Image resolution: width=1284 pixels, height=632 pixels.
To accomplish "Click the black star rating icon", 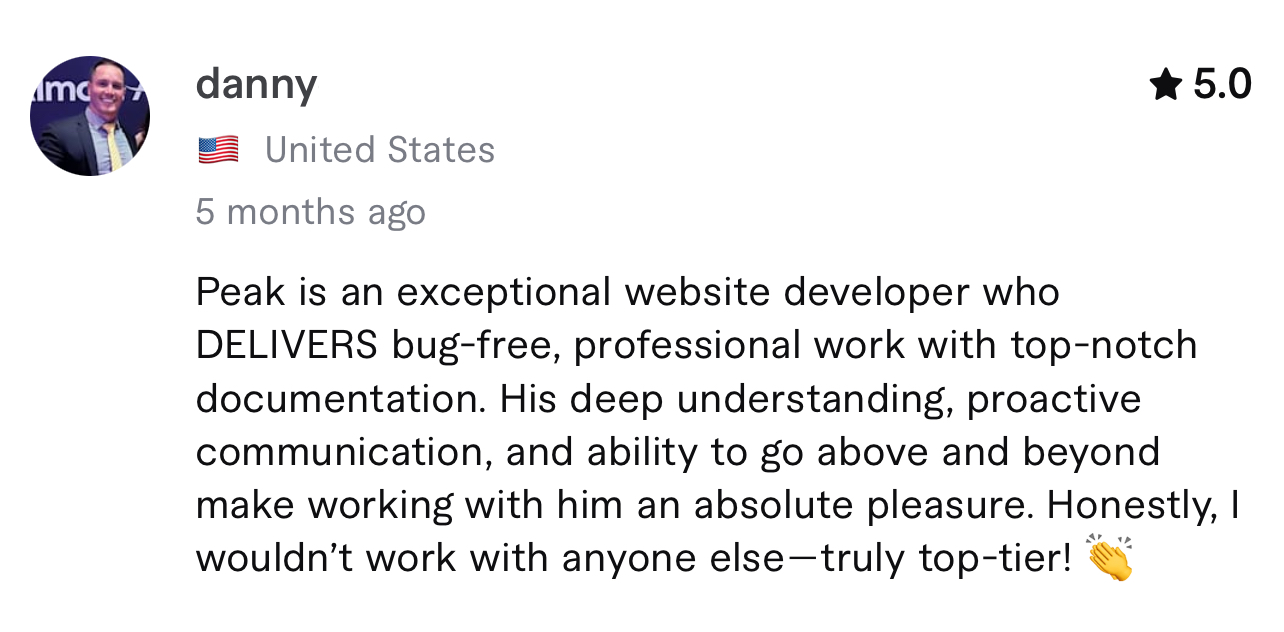I will click(x=1166, y=84).
